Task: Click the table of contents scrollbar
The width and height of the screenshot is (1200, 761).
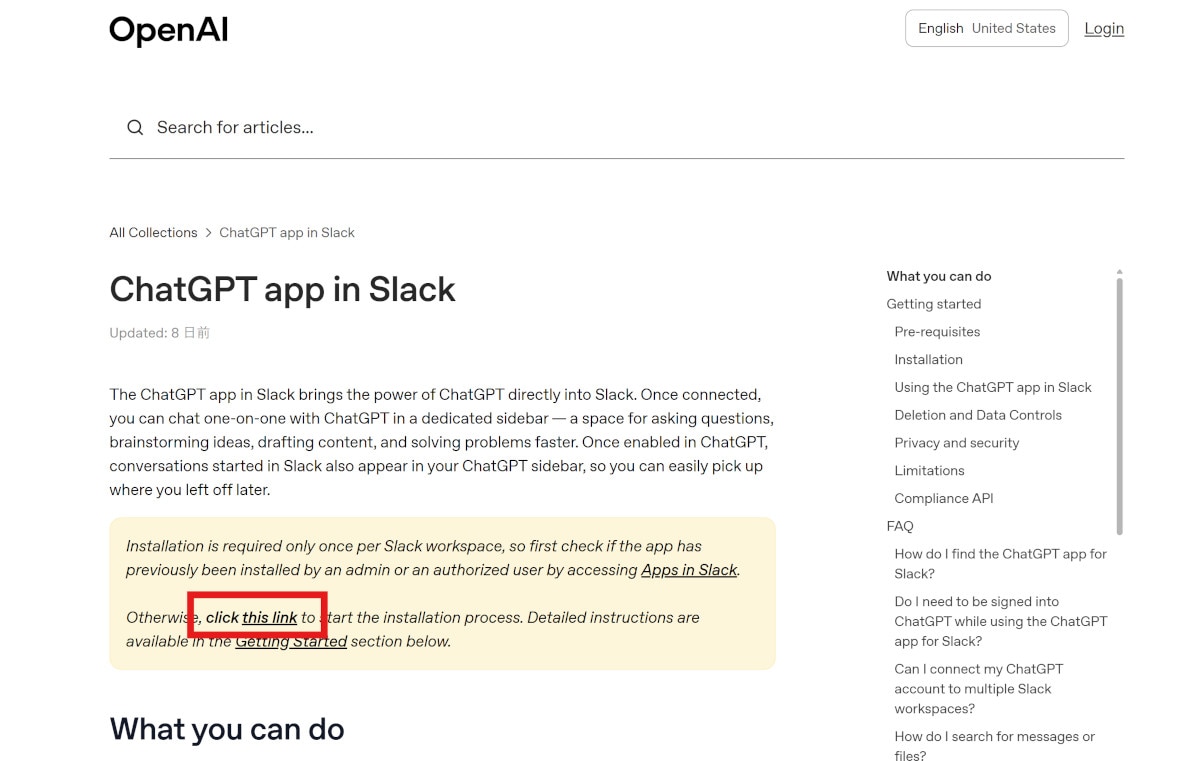Action: coord(1119,400)
